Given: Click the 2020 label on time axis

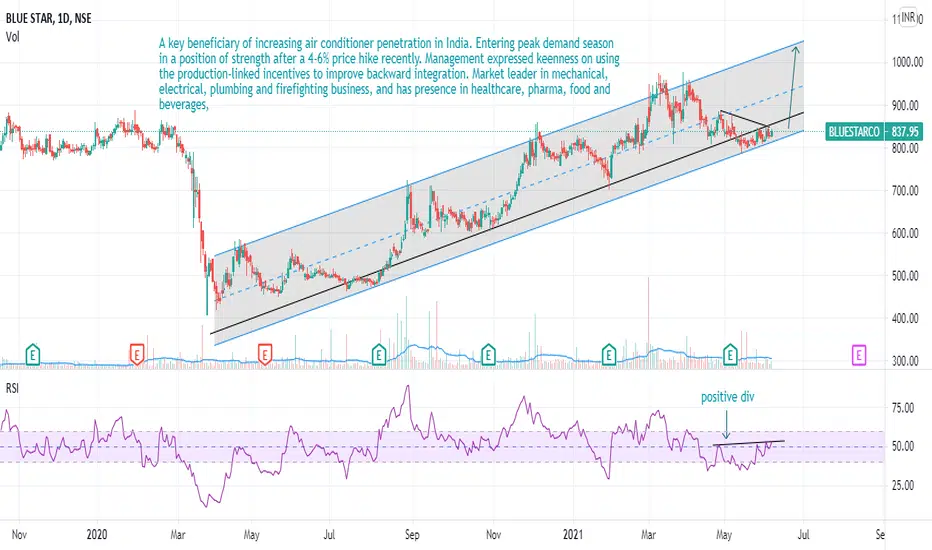Looking at the screenshot, I should pyautogui.click(x=97, y=535).
